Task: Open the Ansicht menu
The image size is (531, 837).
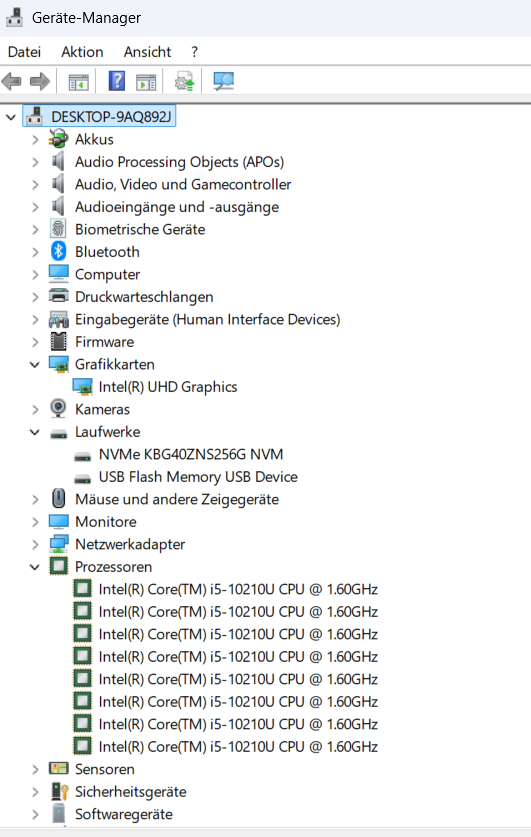Action: pyautogui.click(x=147, y=52)
